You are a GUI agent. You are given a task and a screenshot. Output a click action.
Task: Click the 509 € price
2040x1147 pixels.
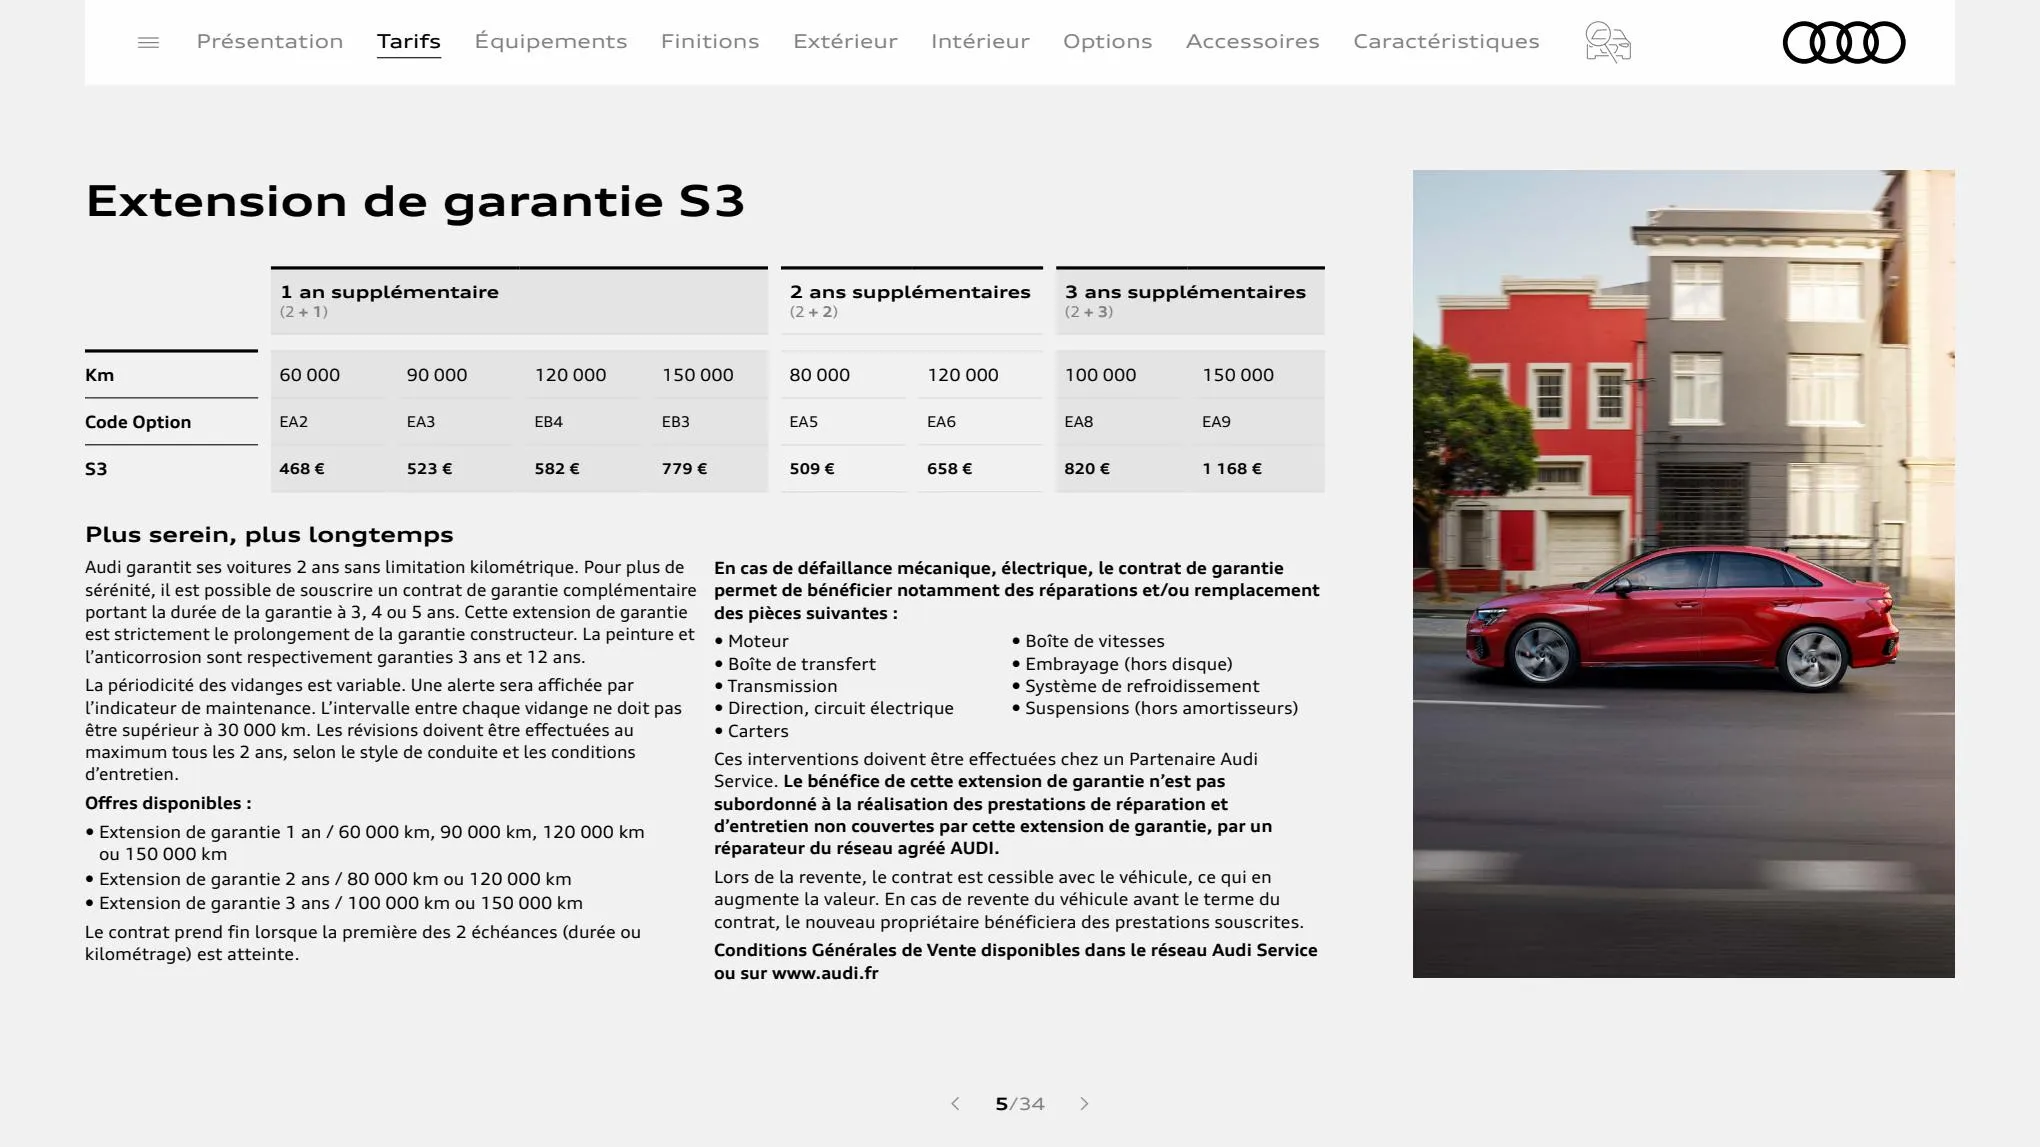[x=812, y=469]
